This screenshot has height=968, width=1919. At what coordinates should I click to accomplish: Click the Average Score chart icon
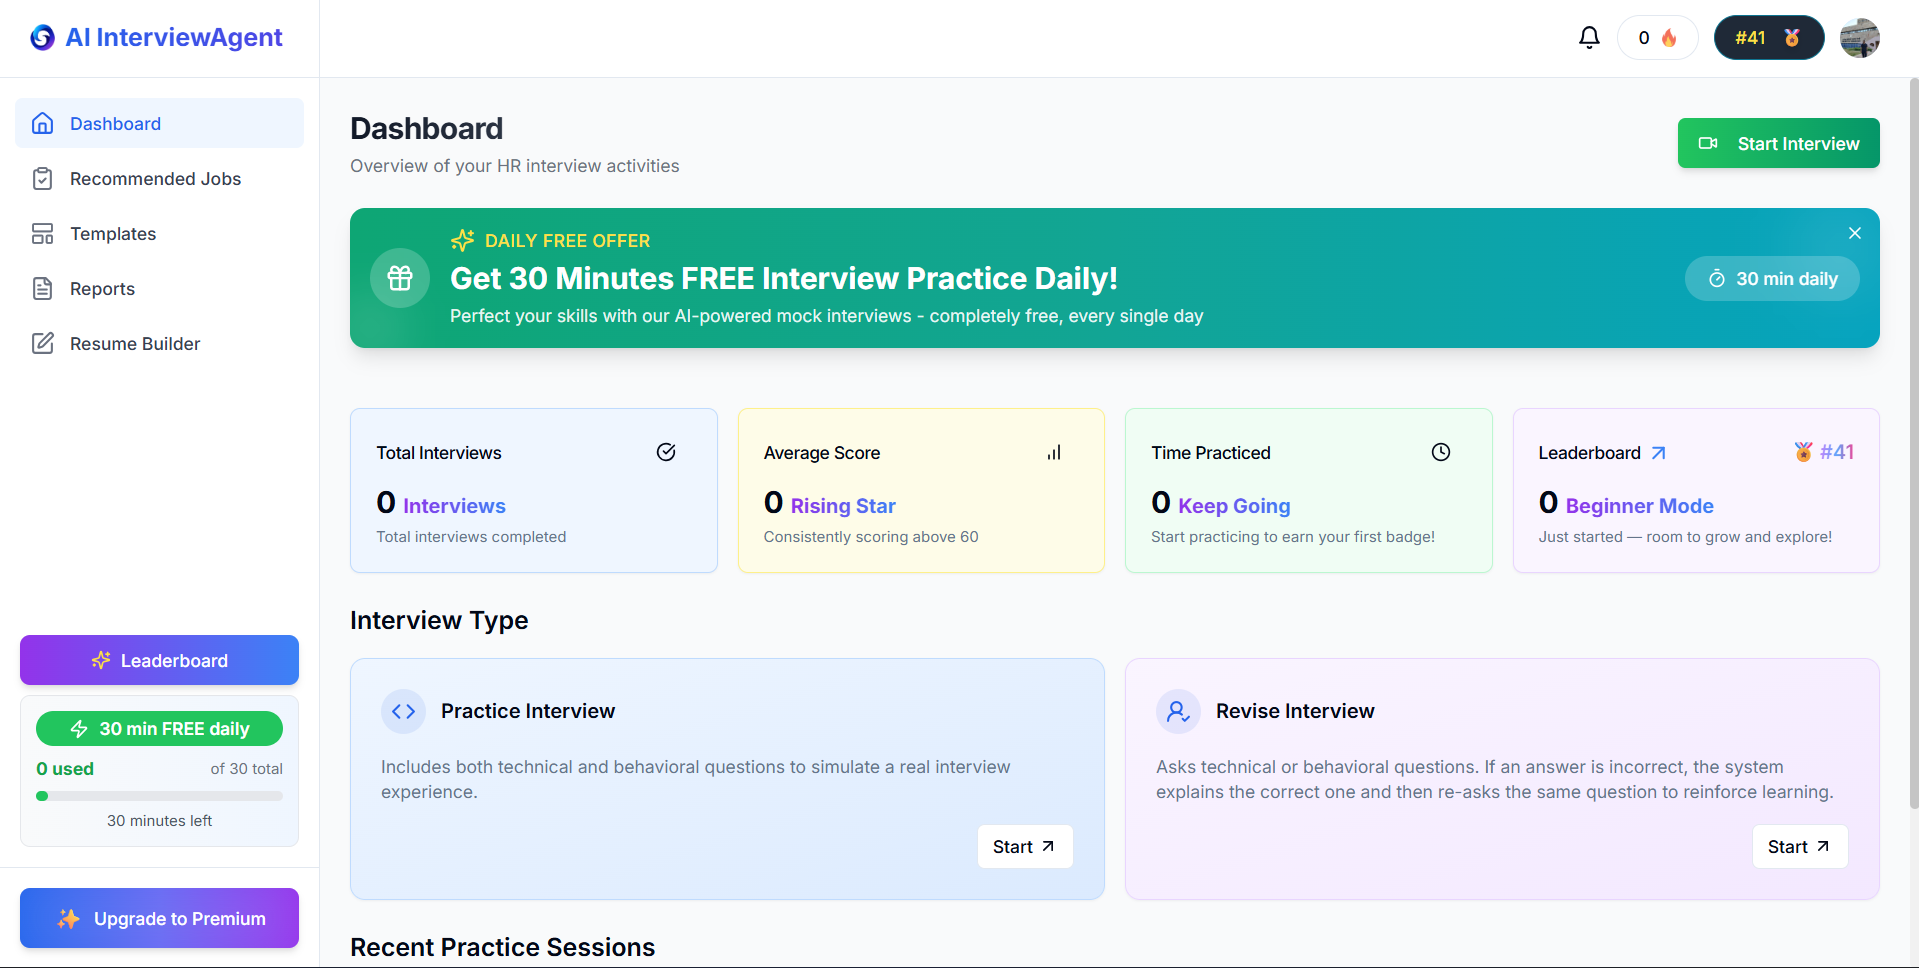coord(1053,452)
